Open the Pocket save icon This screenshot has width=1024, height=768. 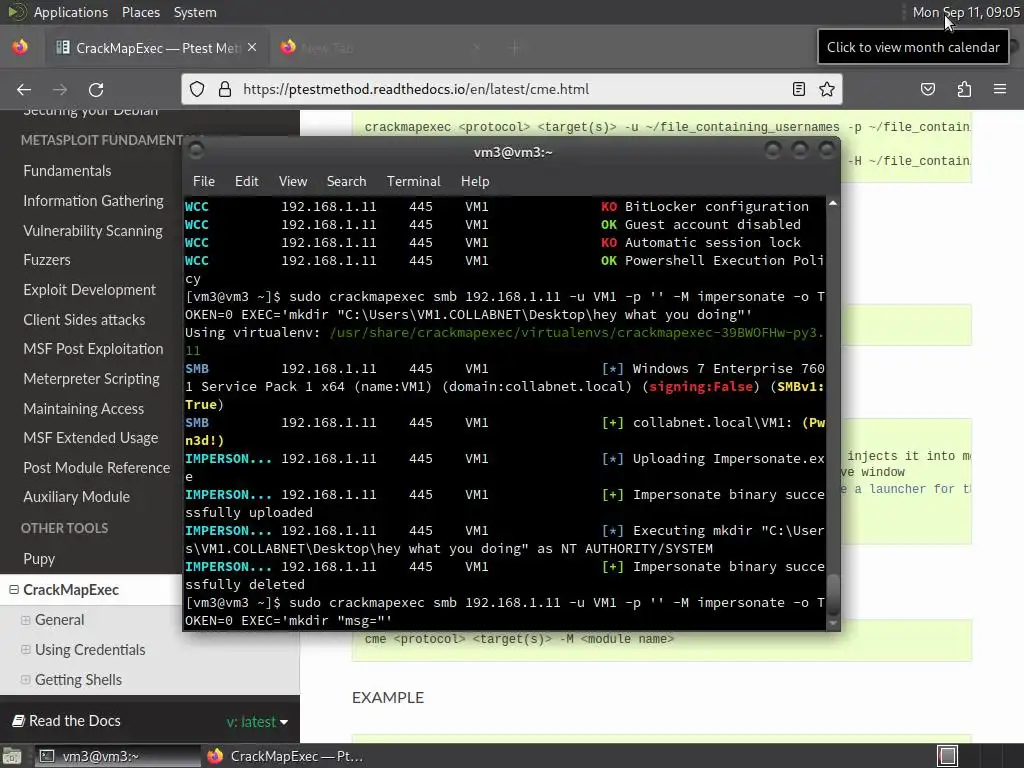pos(928,89)
